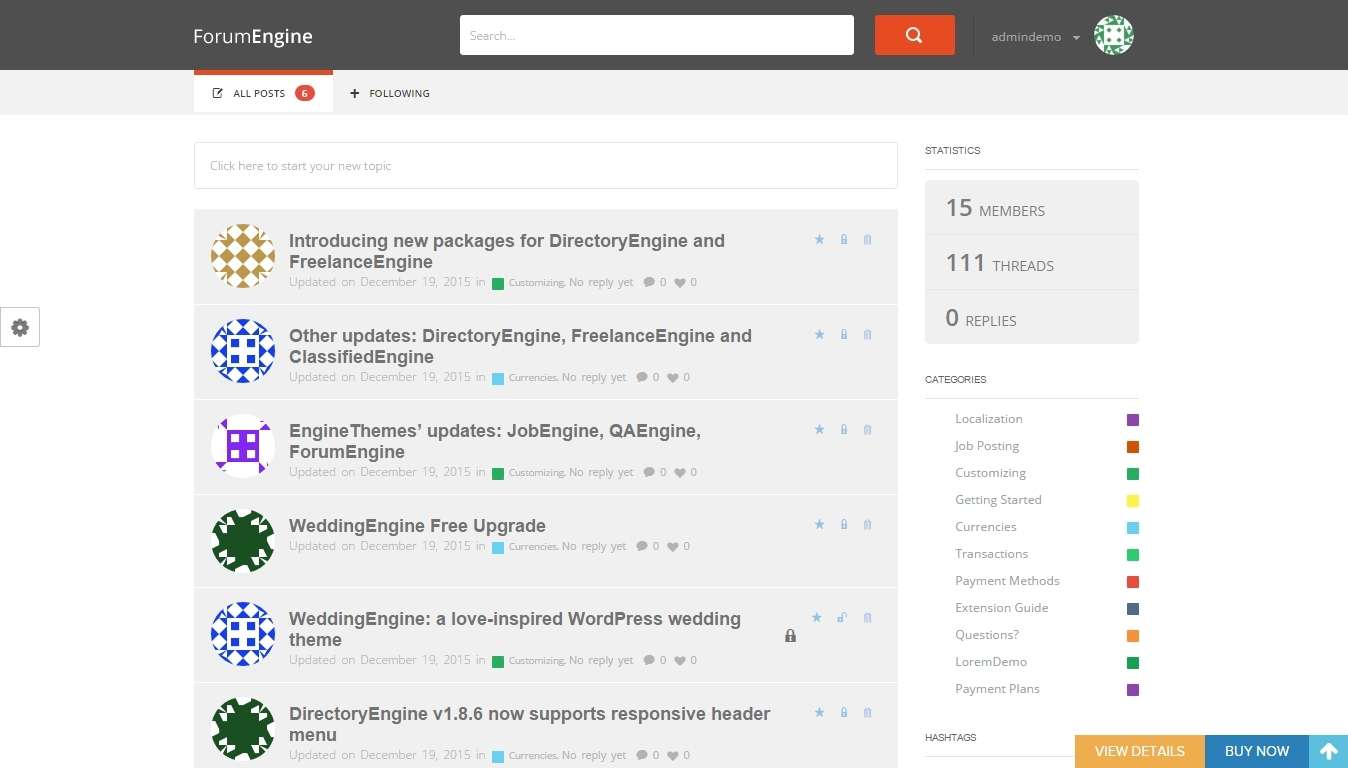Select the Payment Plans category
Viewport: 1348px width, 768px height.
997,689
